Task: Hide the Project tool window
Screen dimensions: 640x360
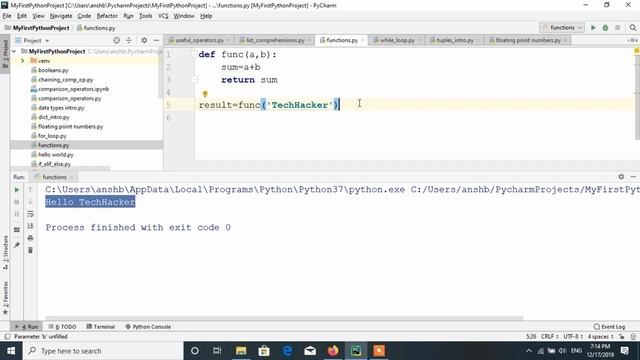Action: pos(156,40)
